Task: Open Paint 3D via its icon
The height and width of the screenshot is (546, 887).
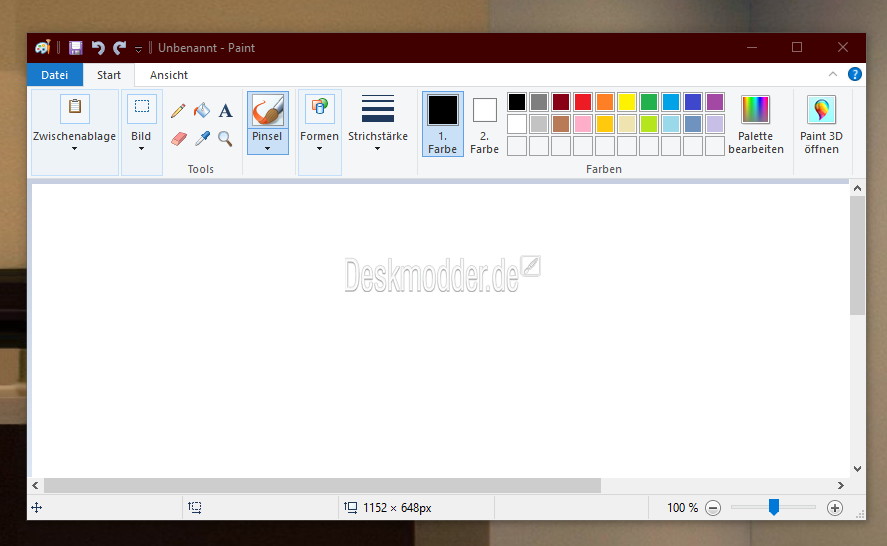Action: pyautogui.click(x=821, y=109)
